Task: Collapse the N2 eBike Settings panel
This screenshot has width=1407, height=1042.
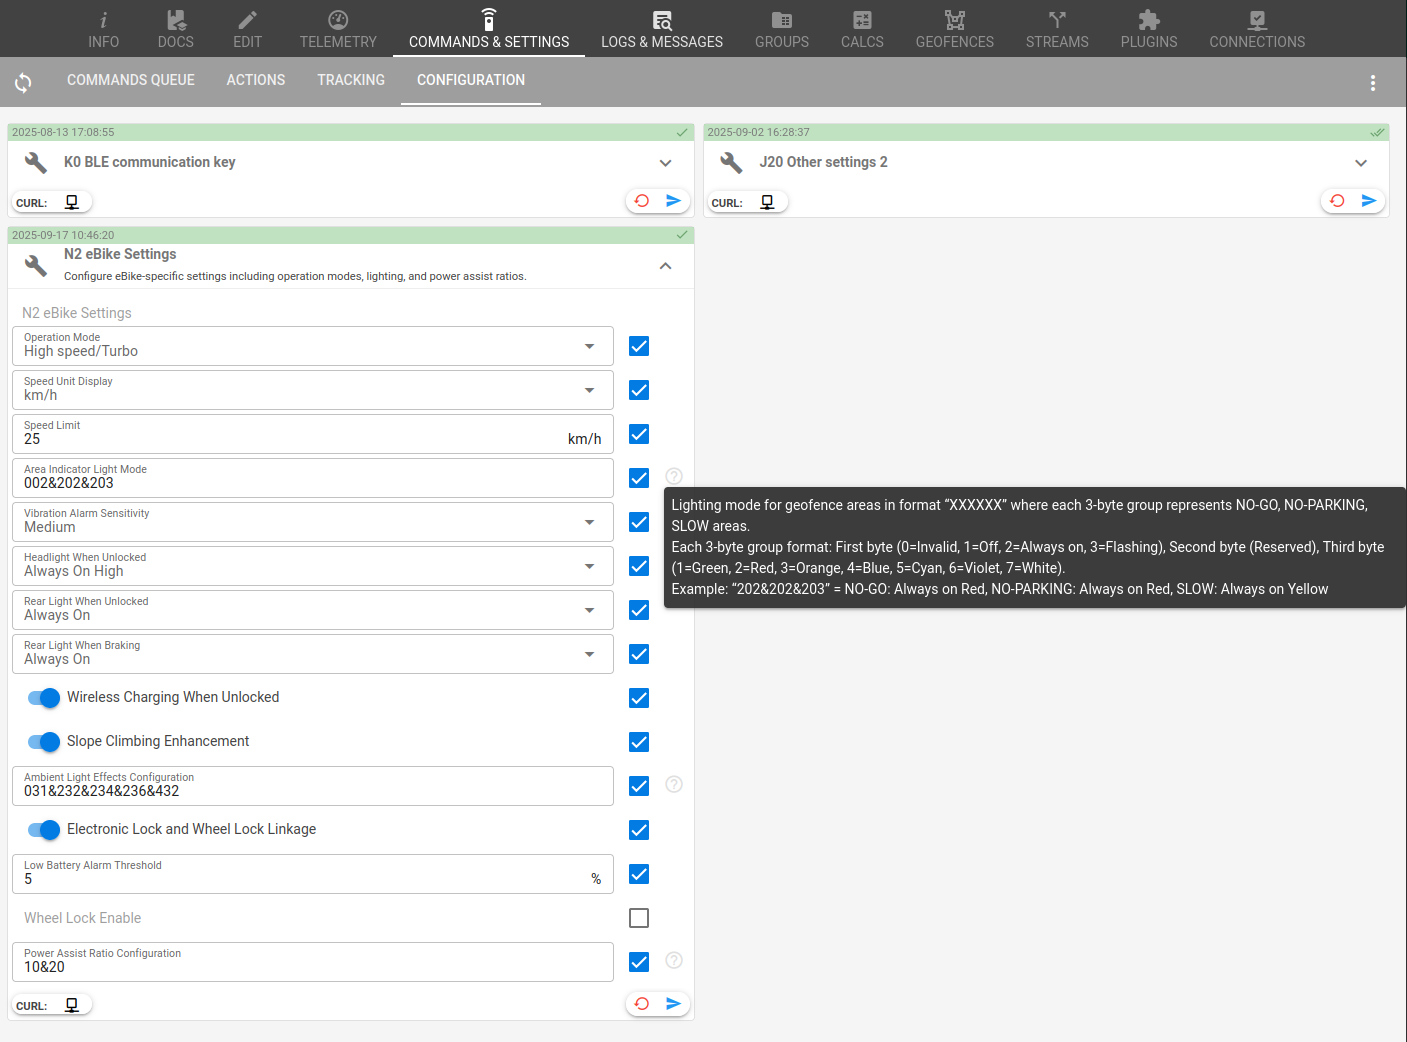Action: point(665,266)
